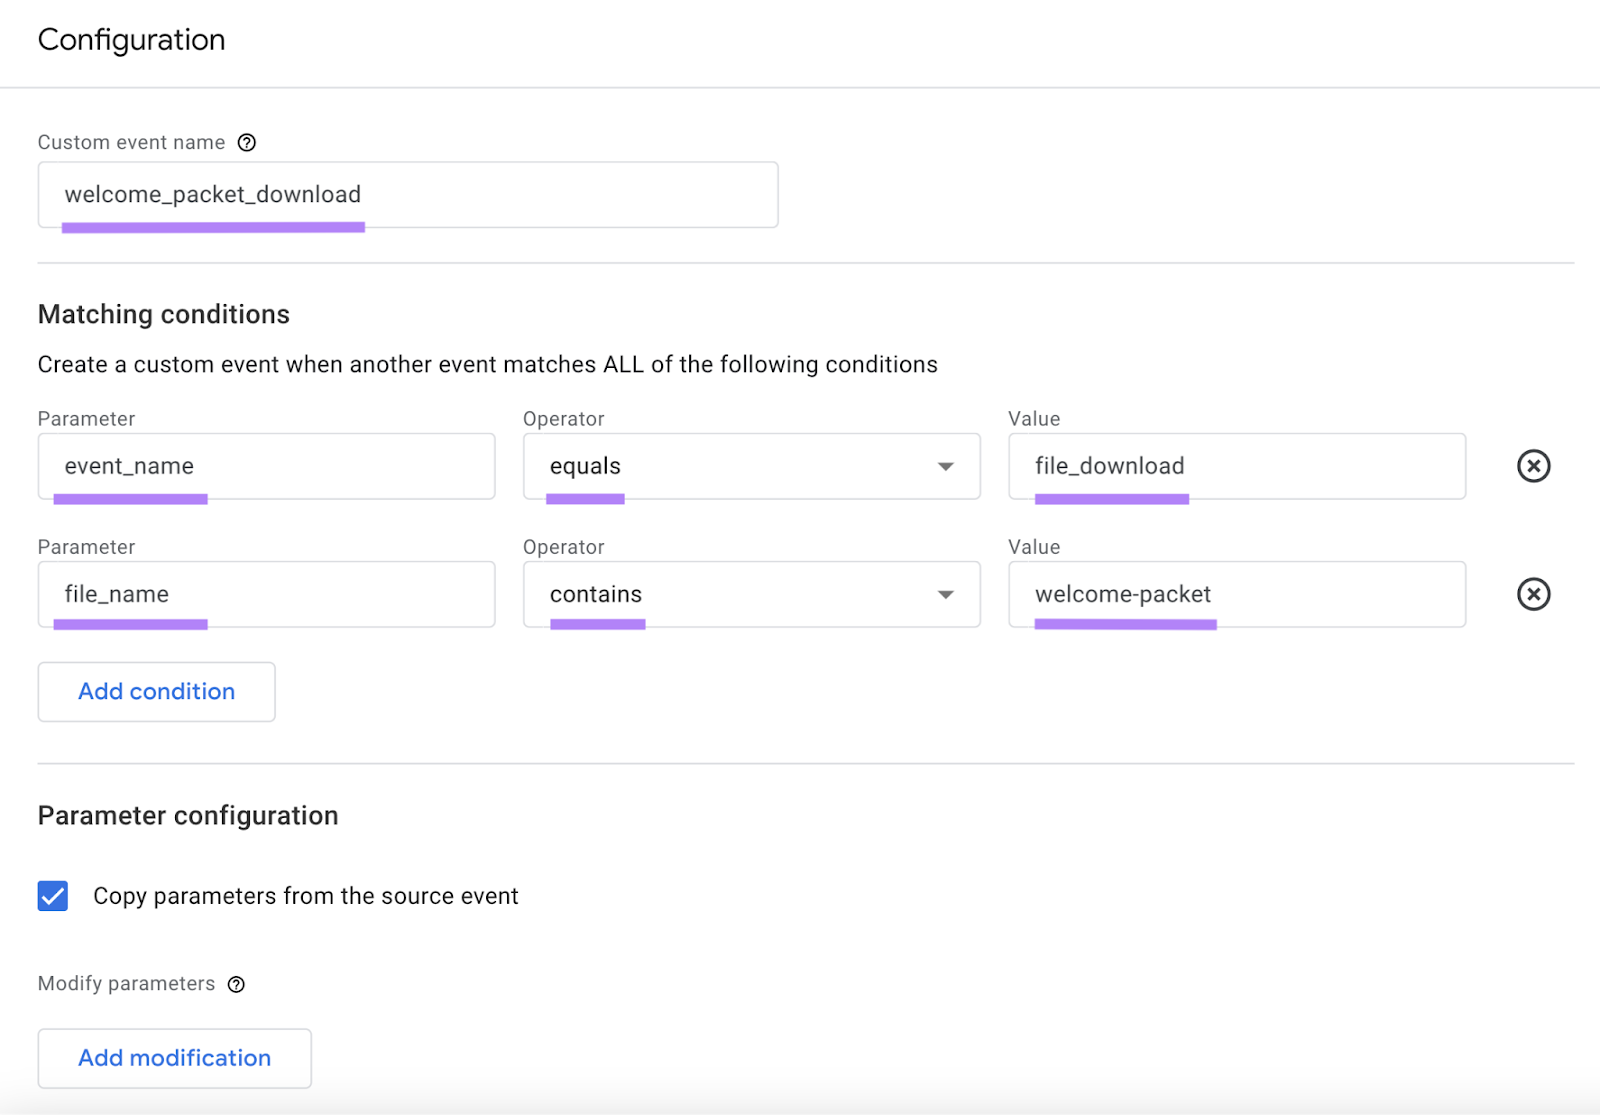Open the equals operator dropdown arrow
This screenshot has height=1115, width=1600.
click(x=945, y=466)
